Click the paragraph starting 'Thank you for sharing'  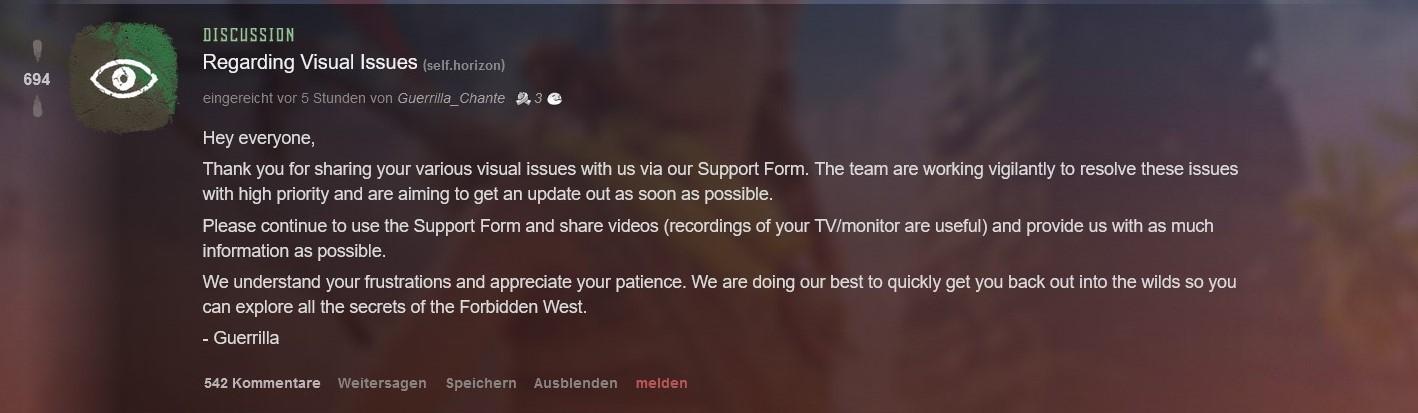[720, 181]
